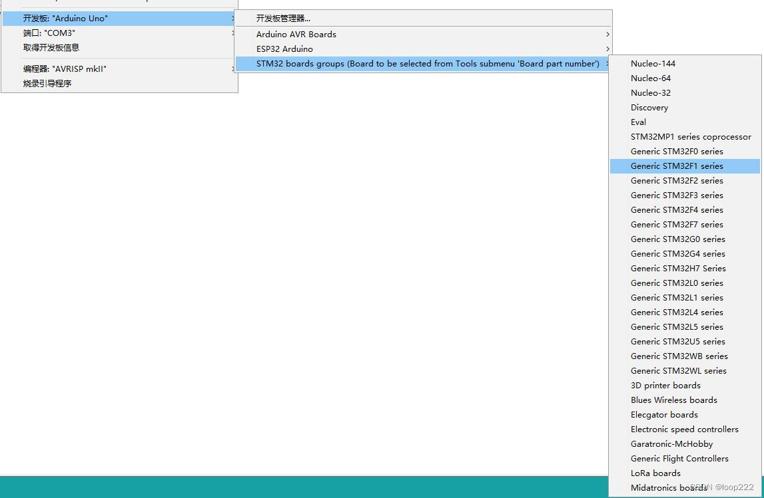The width and height of the screenshot is (764, 498).
Task: Select Generic STM32L1 series
Action: pos(685,298)
